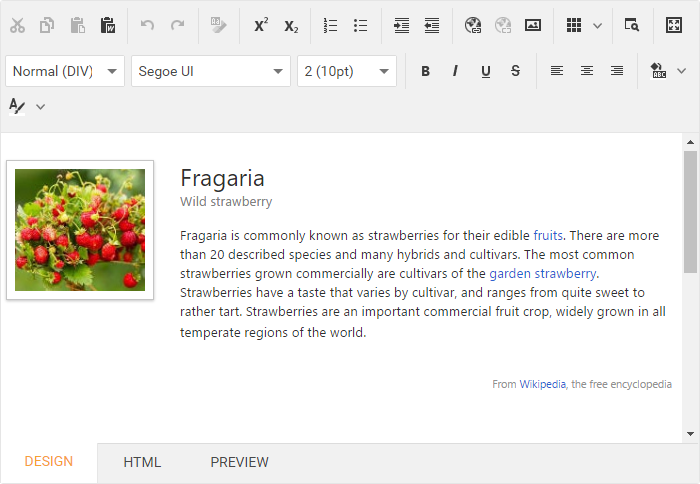Click the Insert Link icon
This screenshot has height=484, width=700.
[x=473, y=26]
